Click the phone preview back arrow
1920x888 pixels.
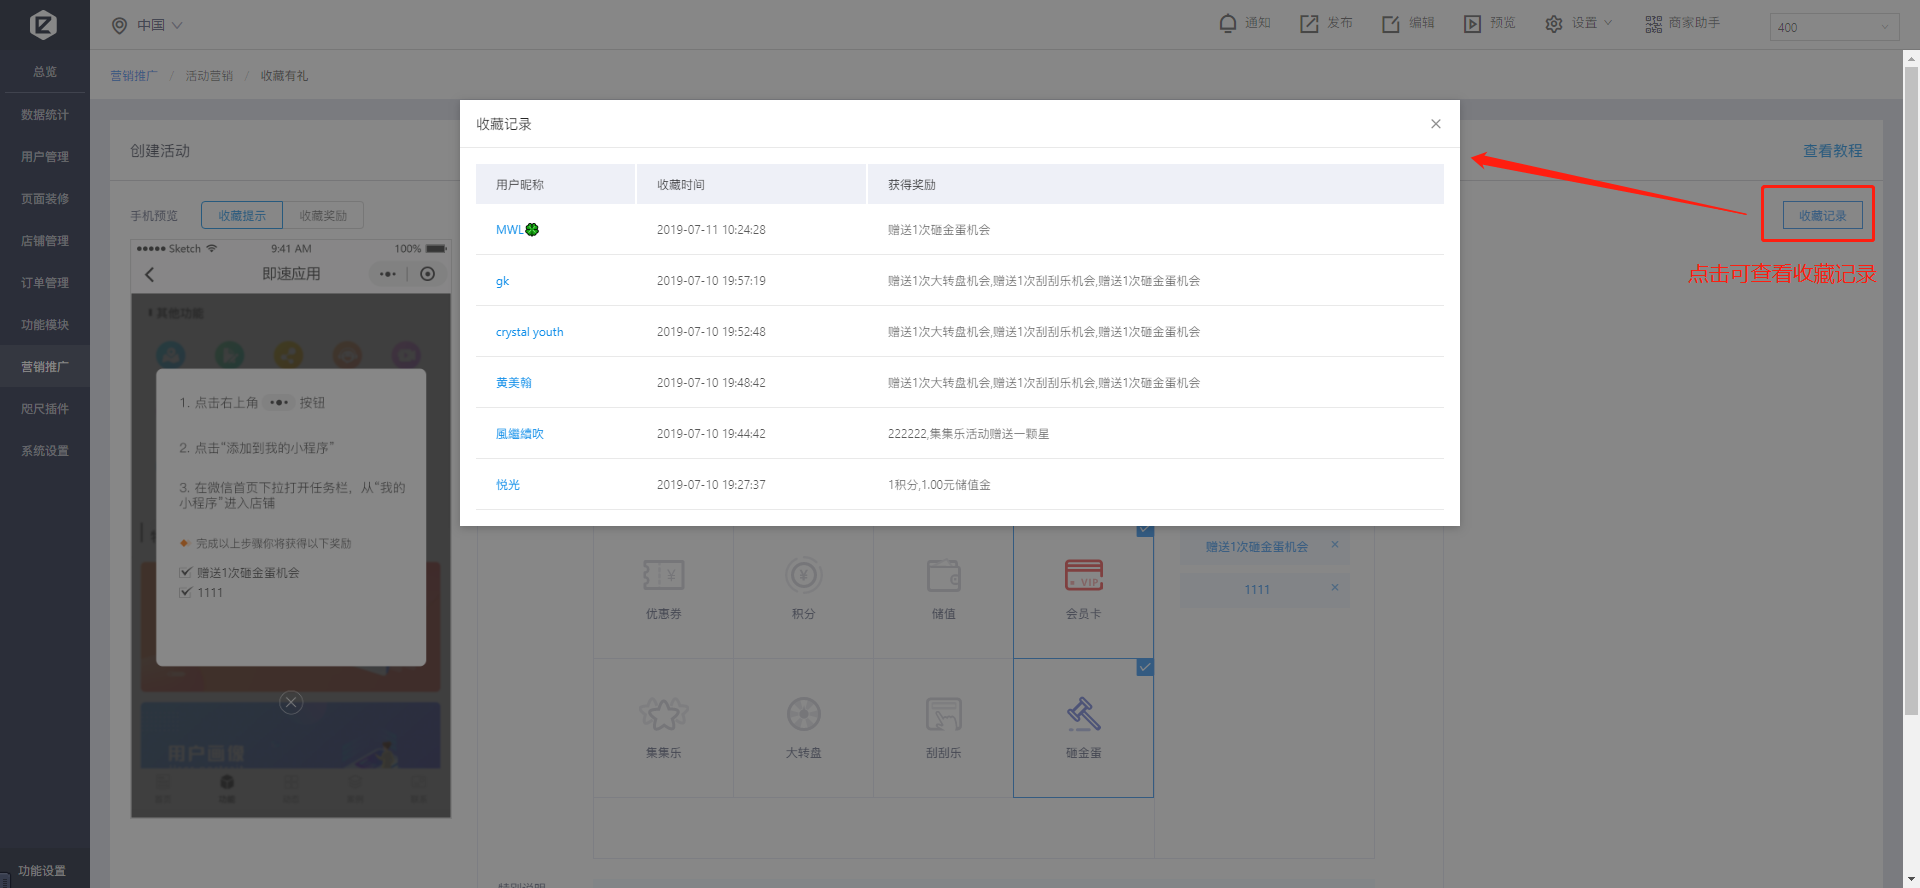(x=150, y=274)
